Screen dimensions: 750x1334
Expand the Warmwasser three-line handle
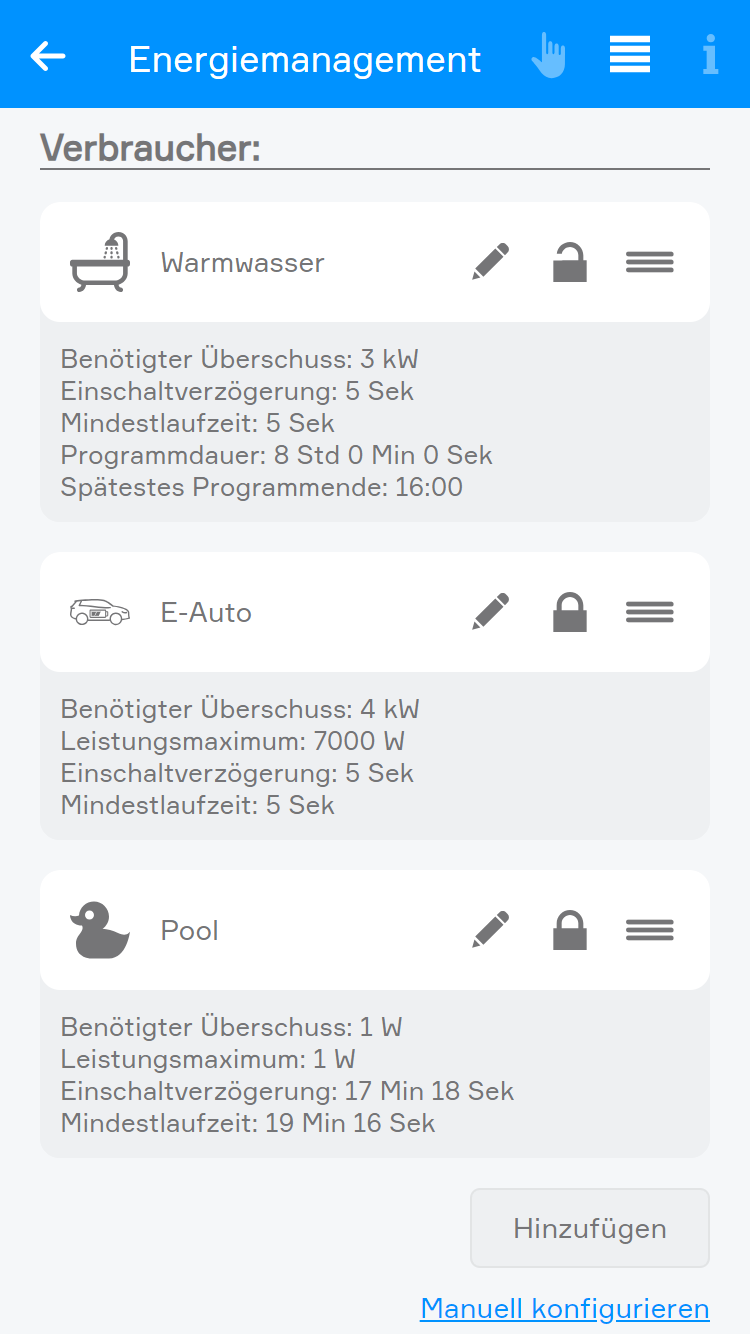click(650, 262)
